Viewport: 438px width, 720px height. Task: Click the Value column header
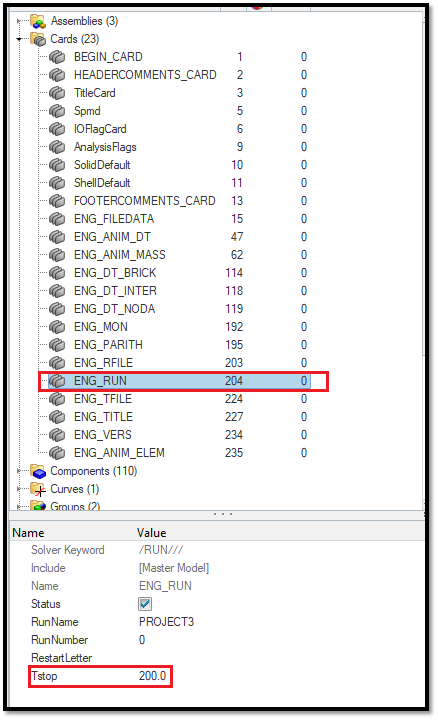152,533
